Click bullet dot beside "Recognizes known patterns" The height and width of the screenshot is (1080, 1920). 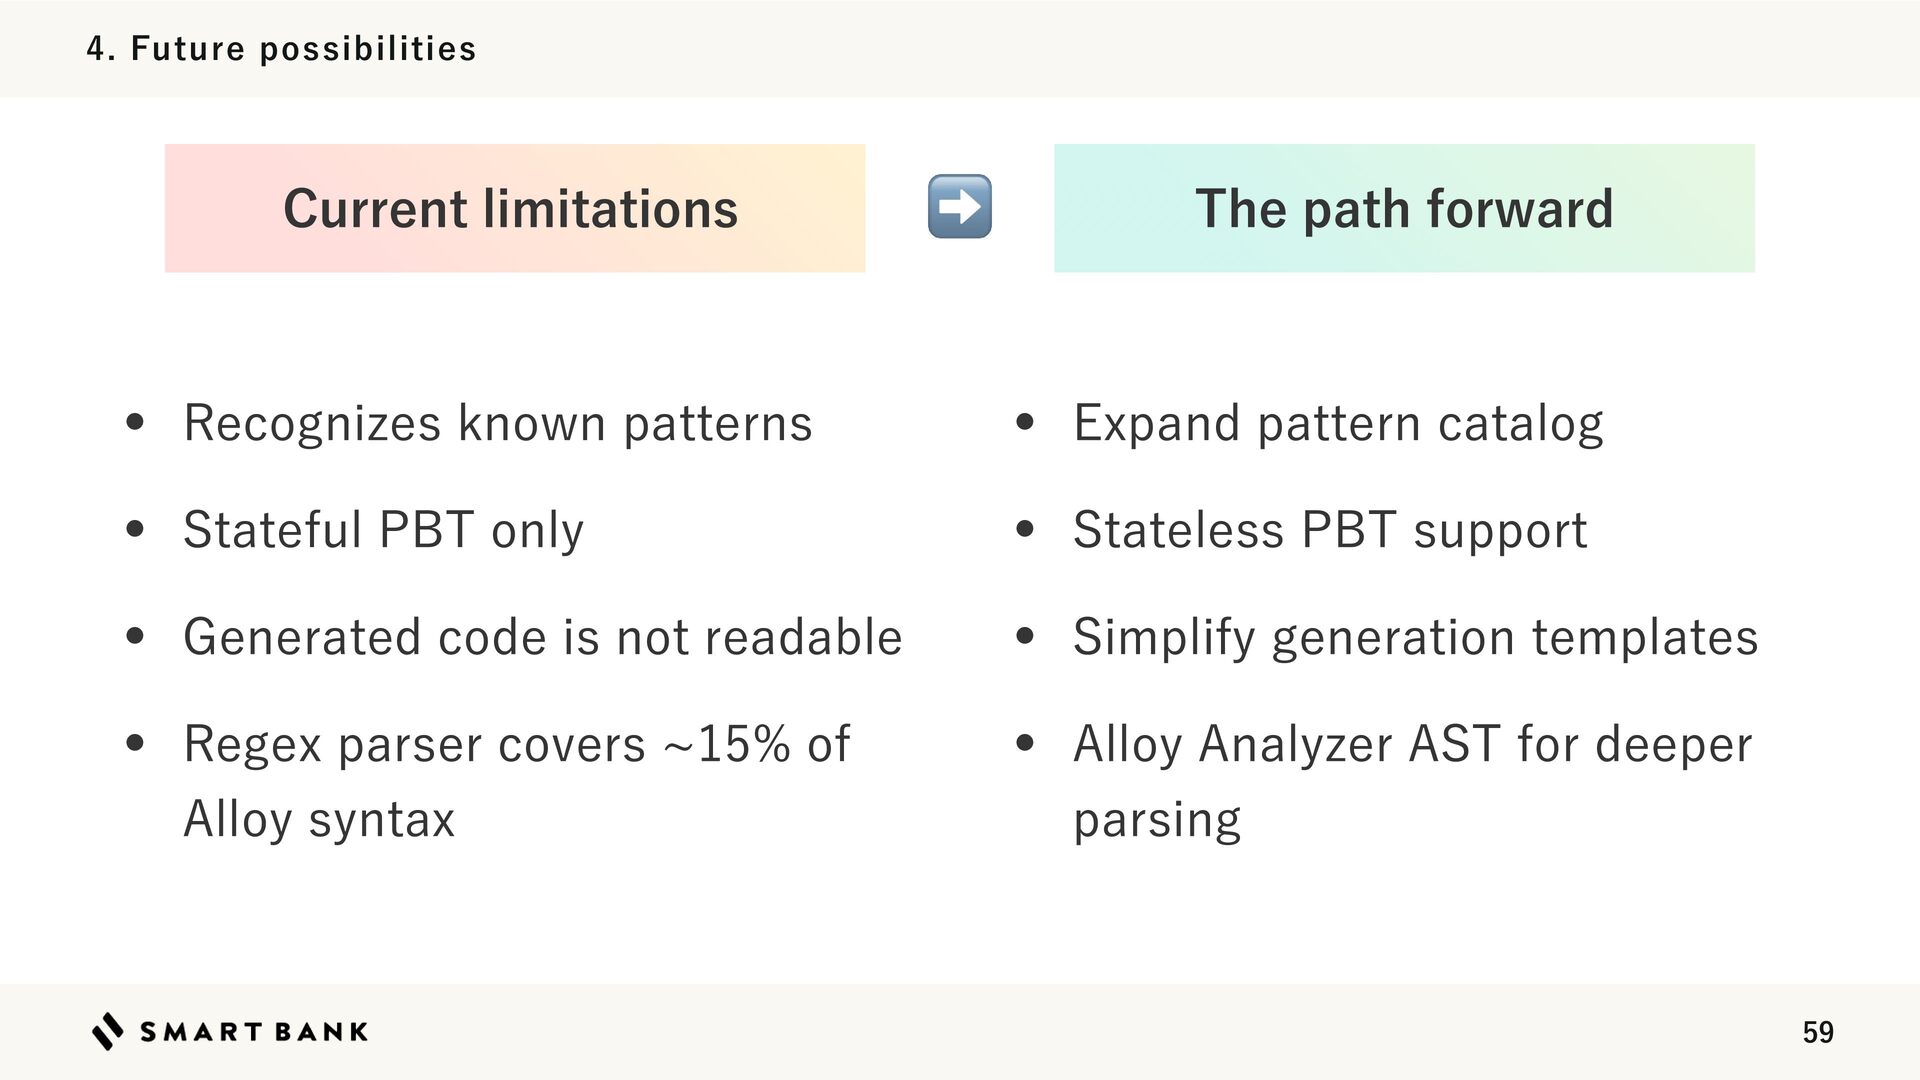click(x=135, y=423)
